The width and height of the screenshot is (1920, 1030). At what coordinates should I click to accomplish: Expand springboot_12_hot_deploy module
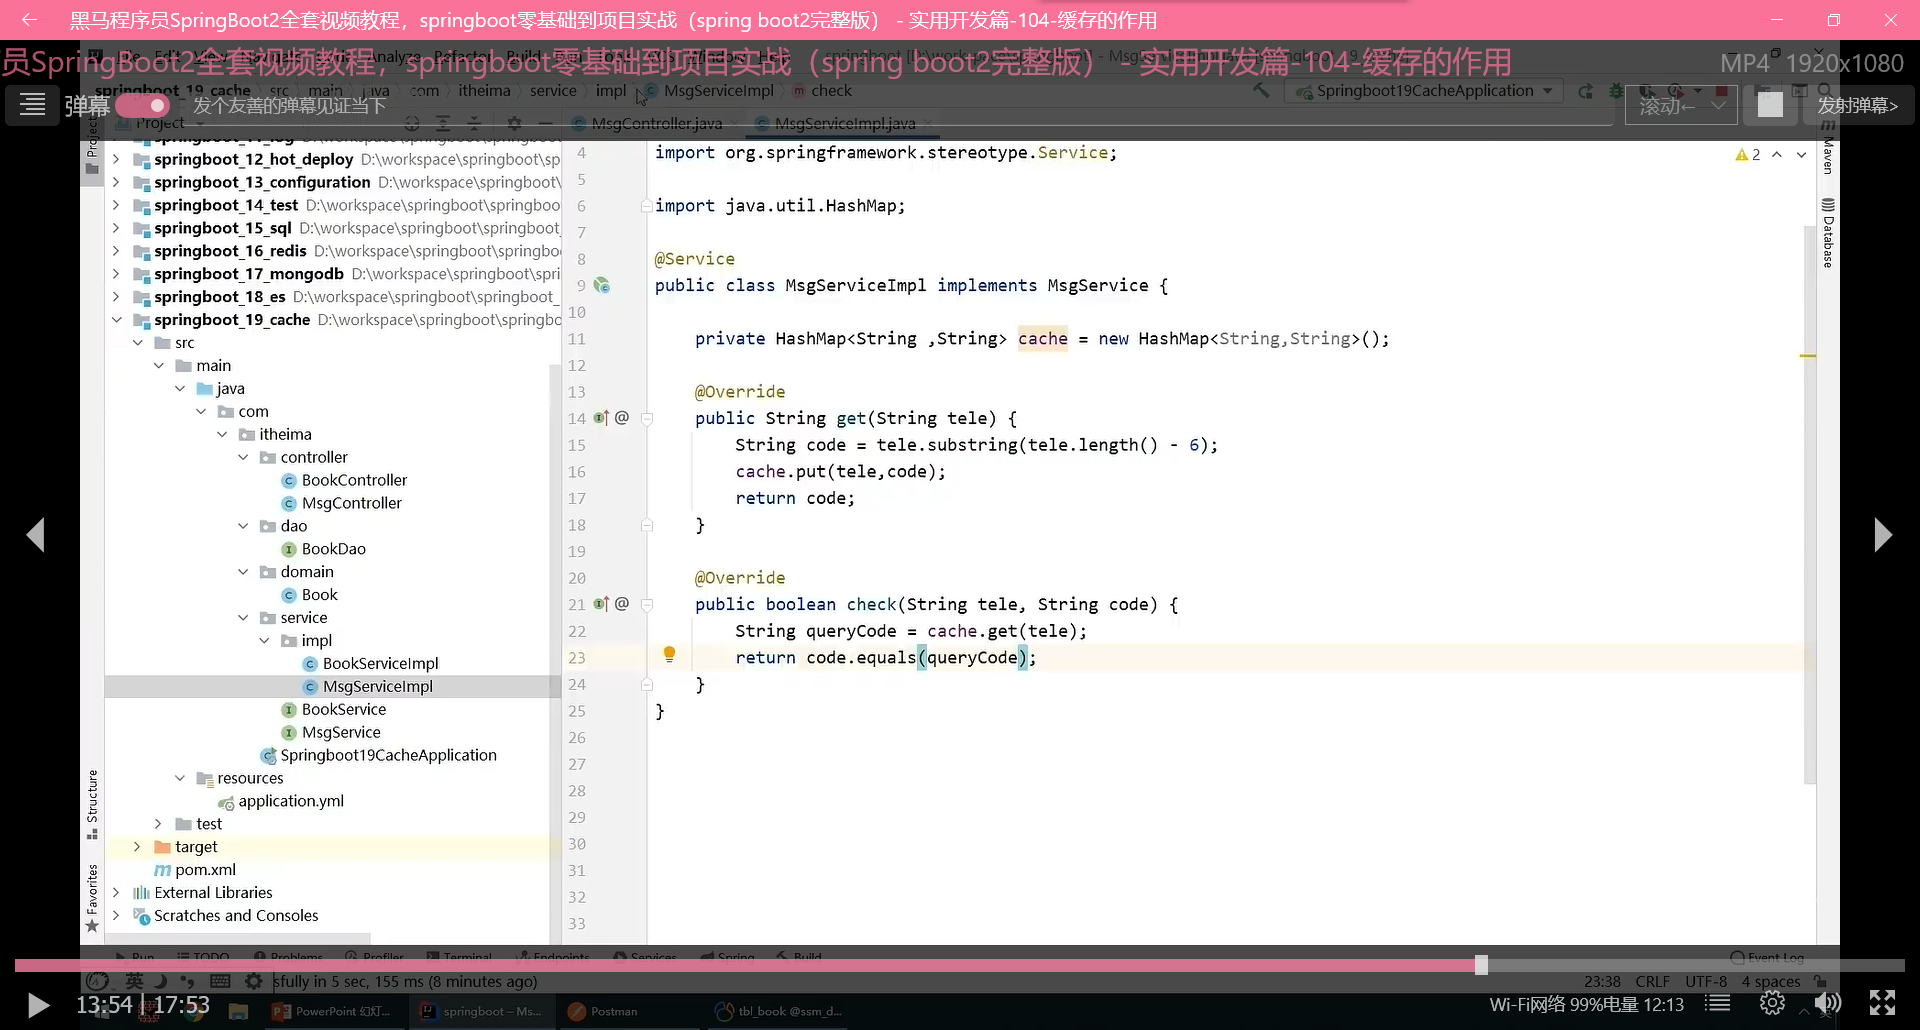[116, 159]
